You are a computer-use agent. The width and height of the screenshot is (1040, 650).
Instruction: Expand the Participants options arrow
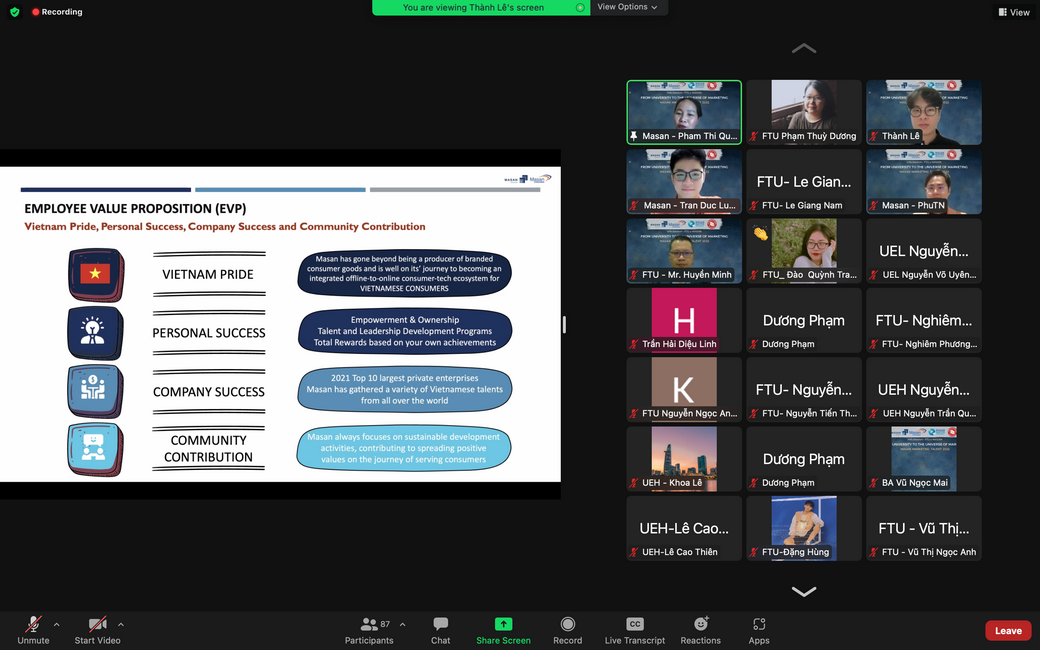pos(403,624)
